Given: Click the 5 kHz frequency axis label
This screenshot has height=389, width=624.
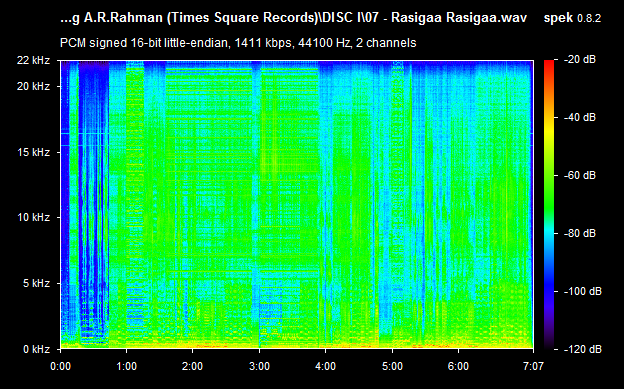Looking at the screenshot, I should [x=36, y=283].
